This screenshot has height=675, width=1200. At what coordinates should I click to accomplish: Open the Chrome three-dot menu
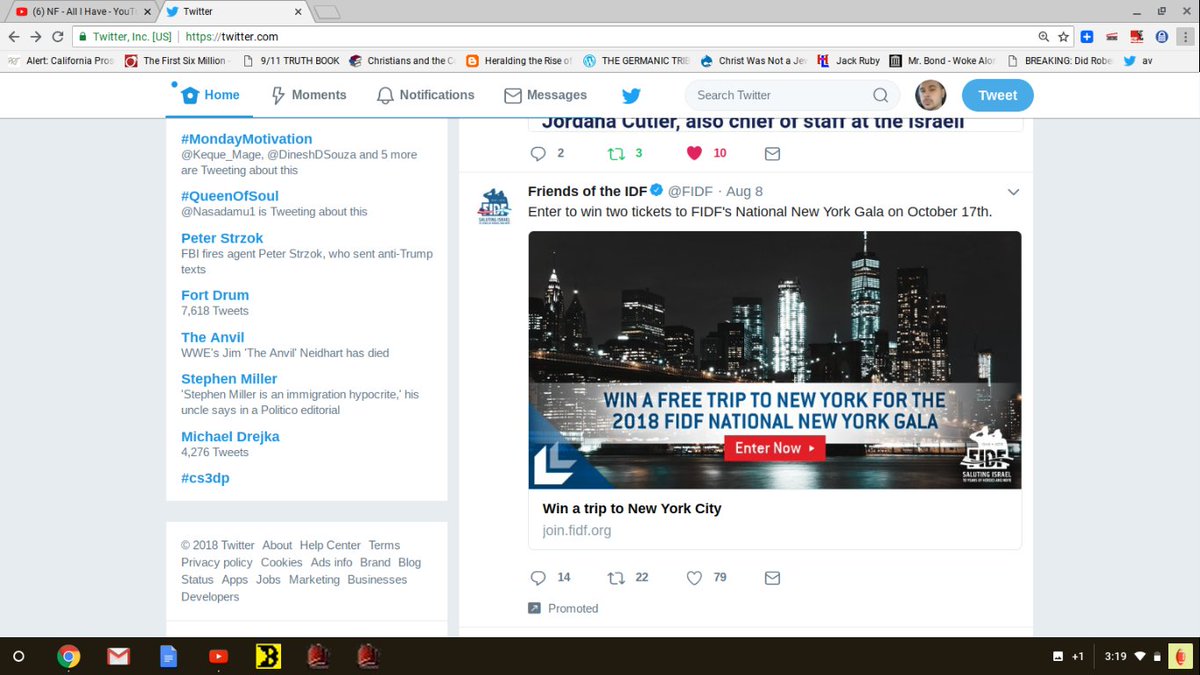click(1186, 36)
